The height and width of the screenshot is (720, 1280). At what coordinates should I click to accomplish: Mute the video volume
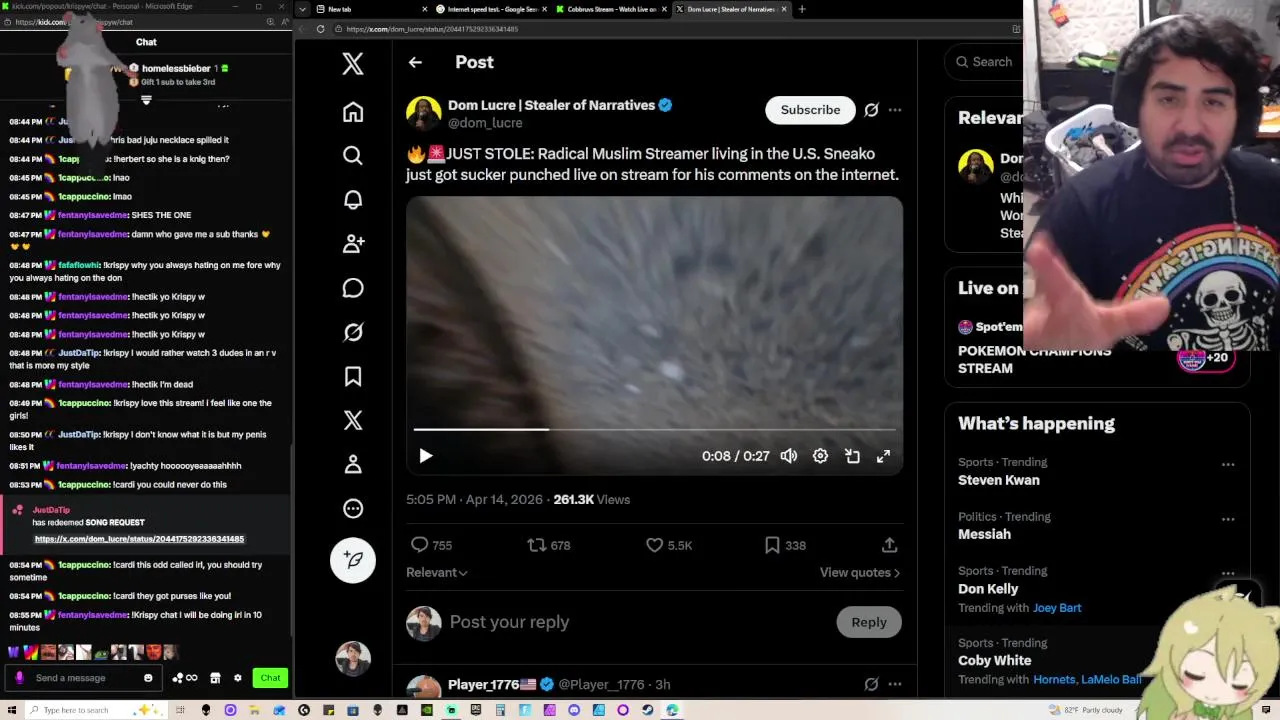[x=789, y=456]
